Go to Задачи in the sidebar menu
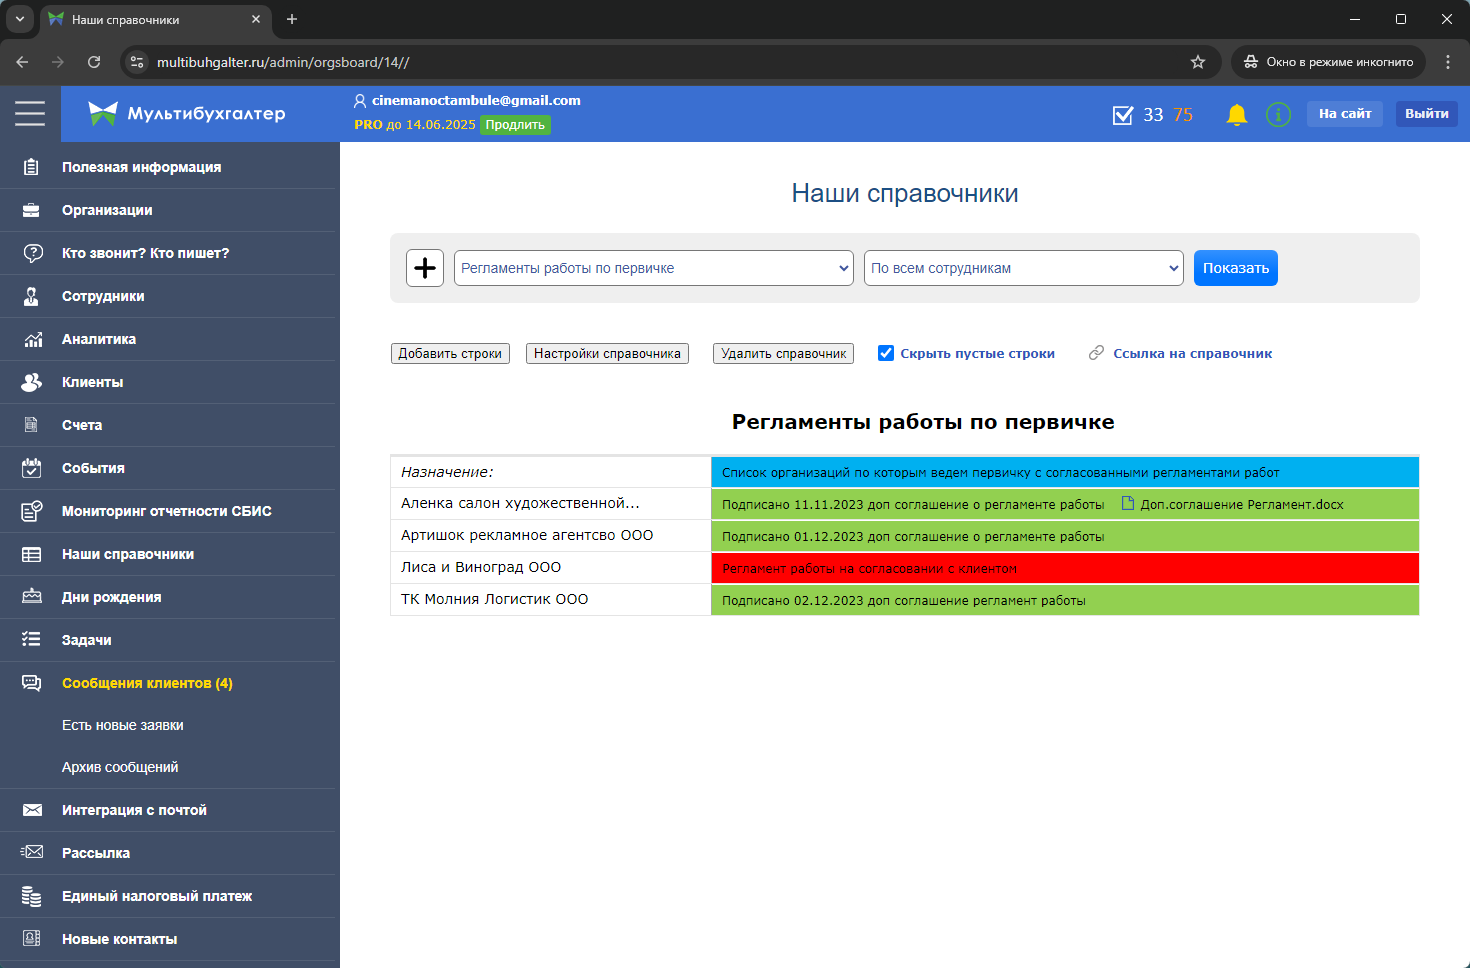 pyautogui.click(x=86, y=640)
